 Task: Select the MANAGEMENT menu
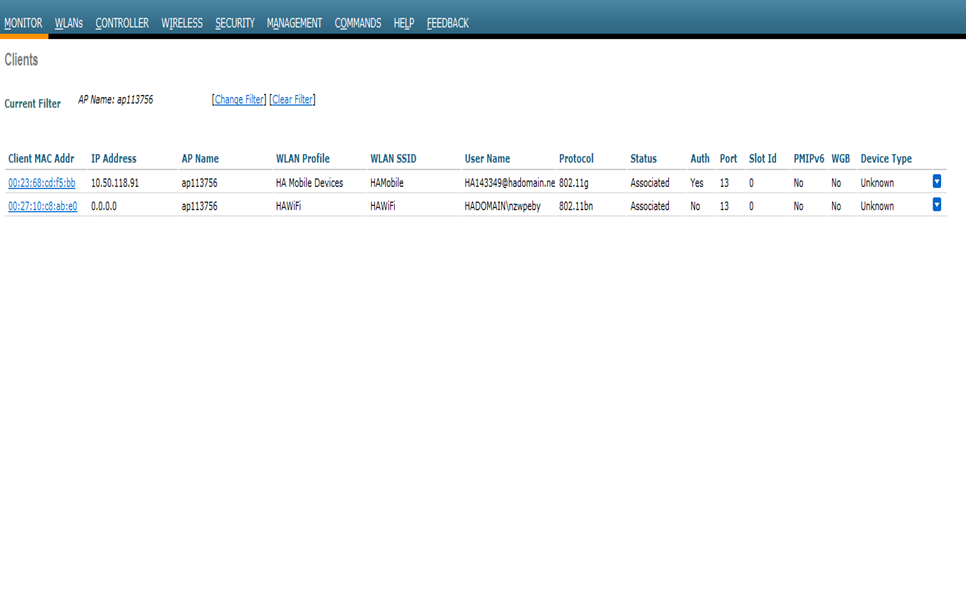click(294, 23)
